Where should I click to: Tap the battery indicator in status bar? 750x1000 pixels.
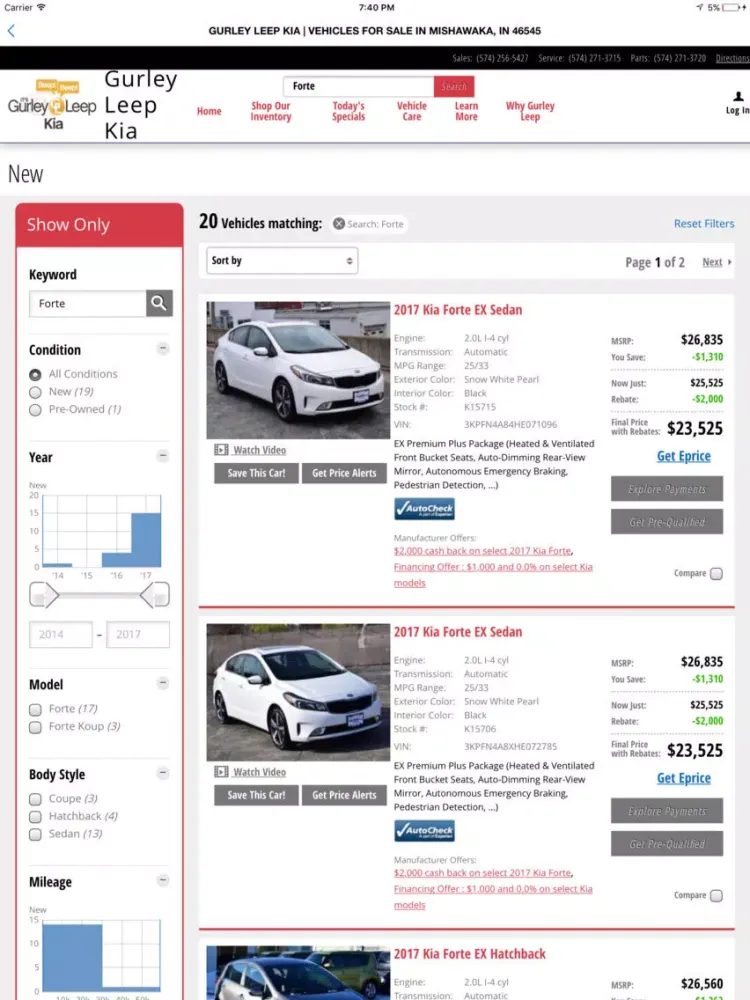[x=731, y=8]
